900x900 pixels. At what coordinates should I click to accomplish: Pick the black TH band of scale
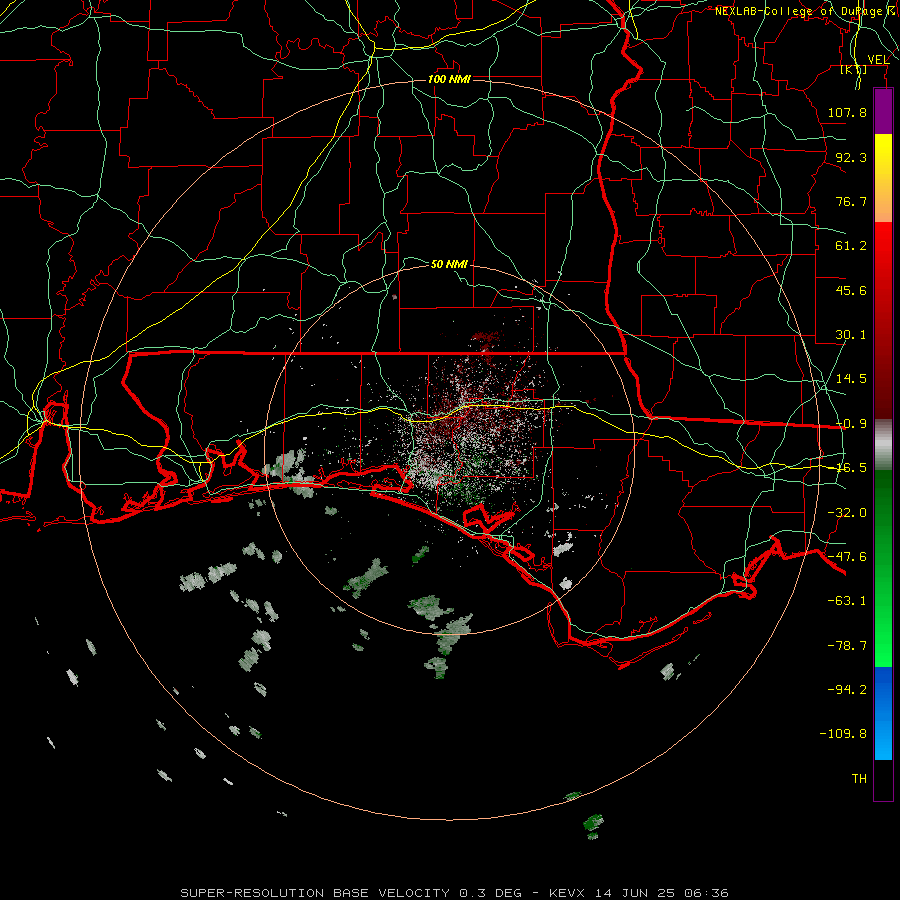point(883,779)
